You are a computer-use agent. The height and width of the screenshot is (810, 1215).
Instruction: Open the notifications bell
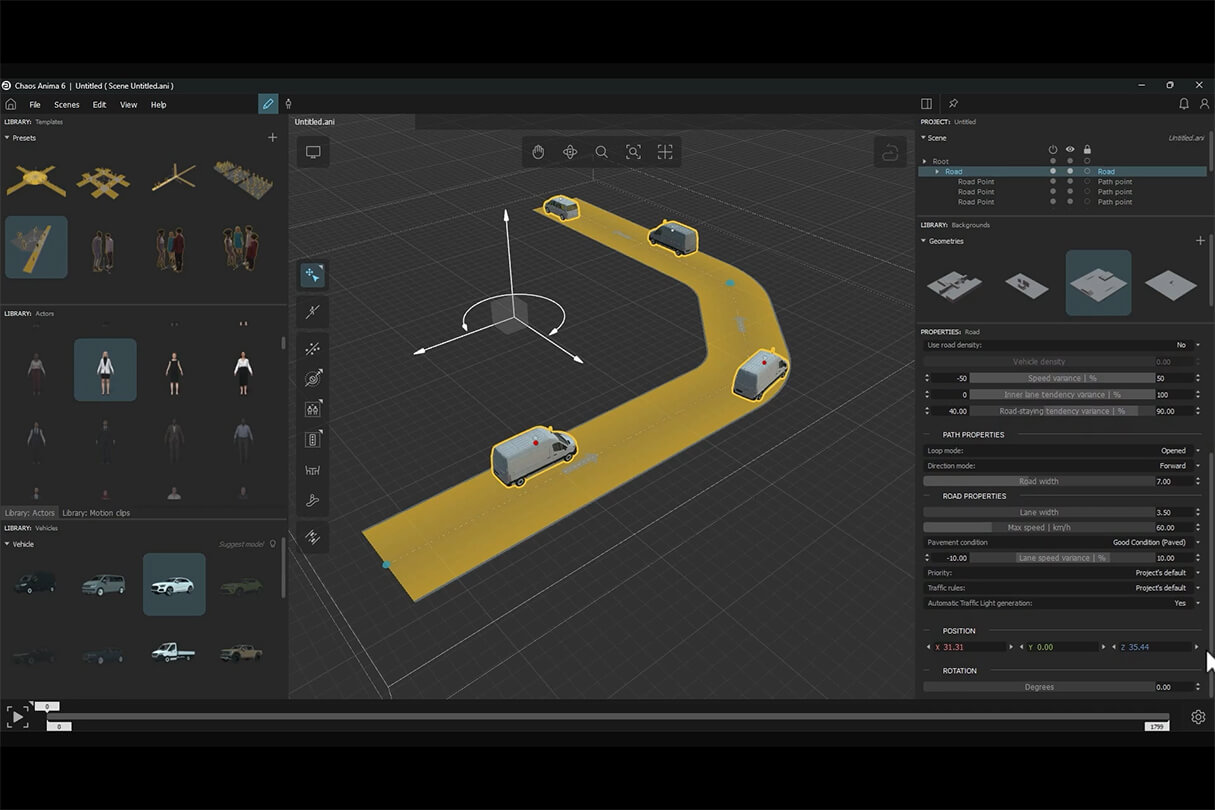pos(1184,104)
